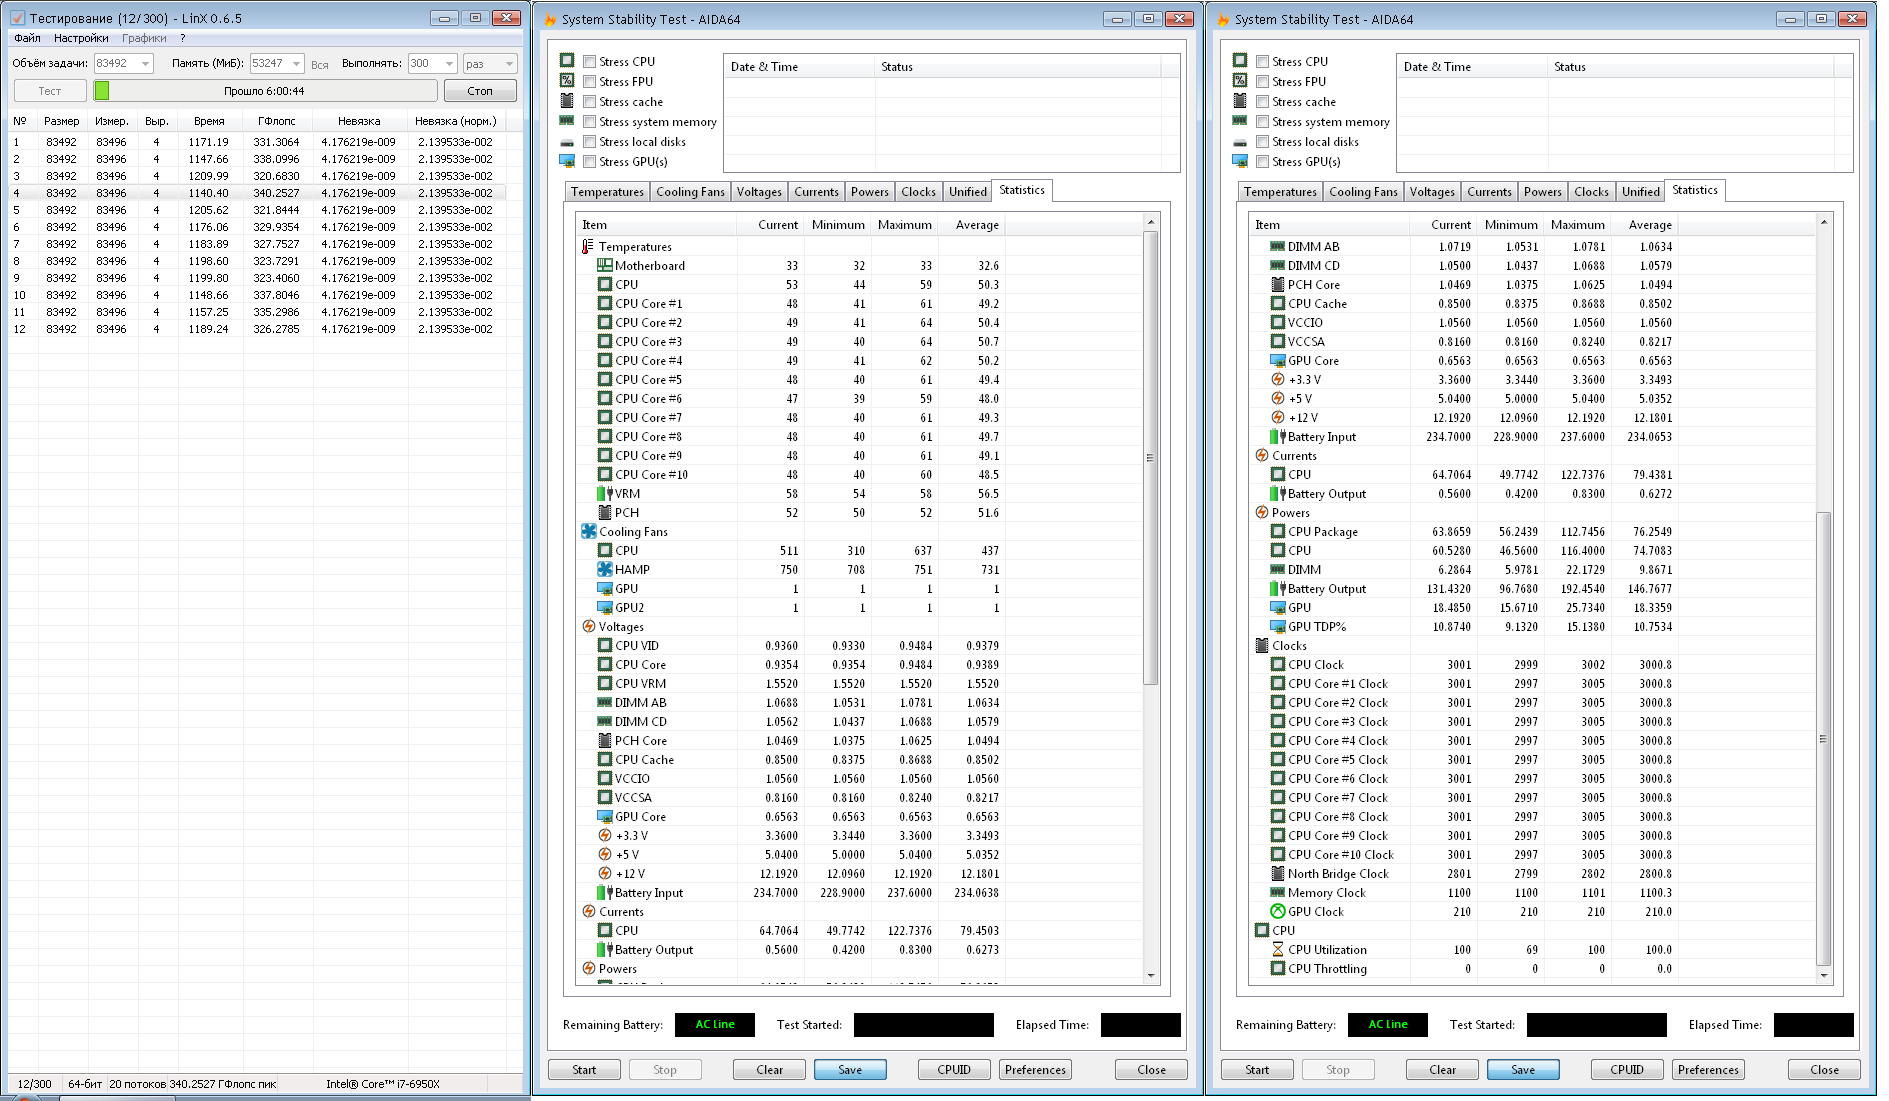Open the Файл menu in LinX

28,38
